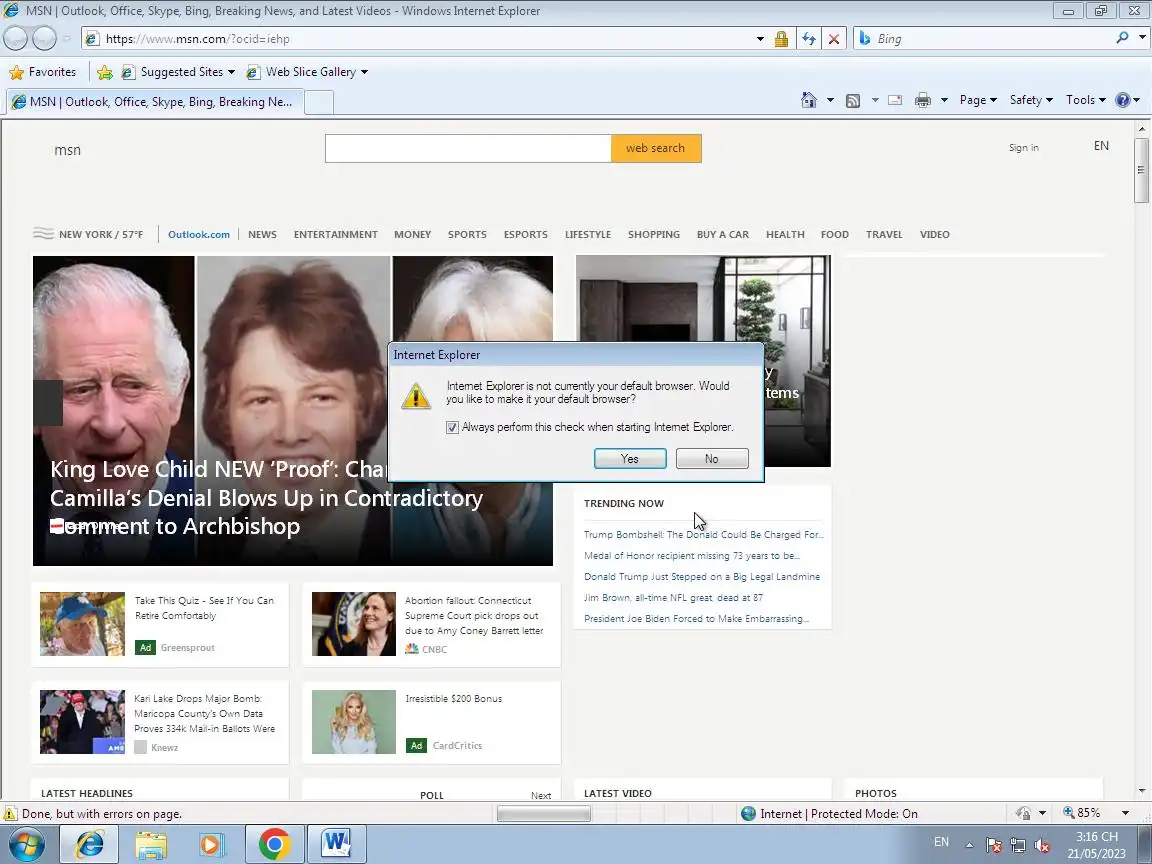Expand the Home button dropdown arrow
The height and width of the screenshot is (864, 1152).
click(x=830, y=101)
